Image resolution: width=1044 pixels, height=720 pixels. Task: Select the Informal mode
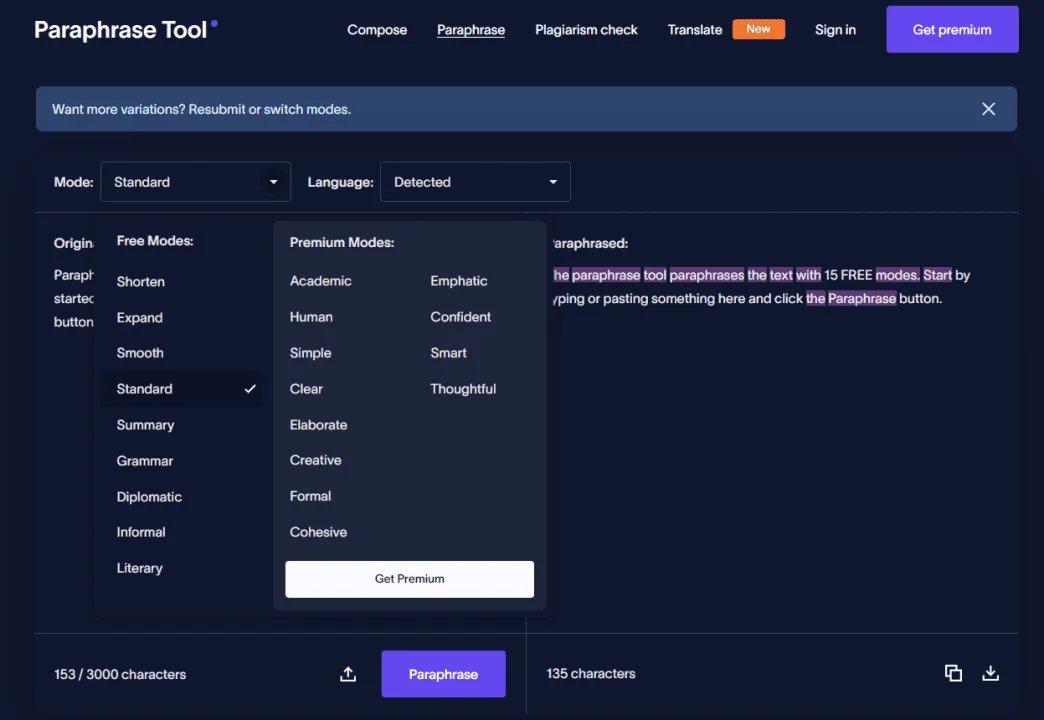140,532
